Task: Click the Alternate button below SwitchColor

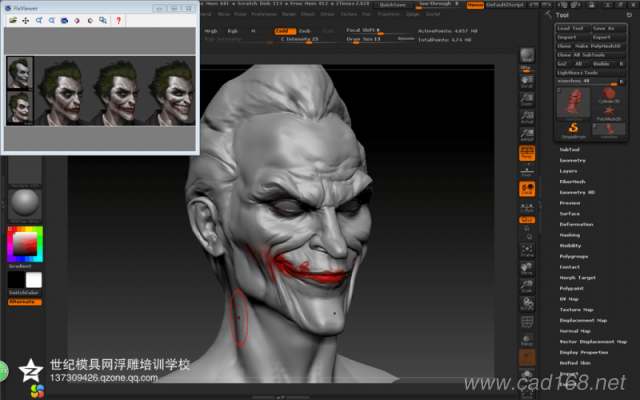Action: pos(24,302)
